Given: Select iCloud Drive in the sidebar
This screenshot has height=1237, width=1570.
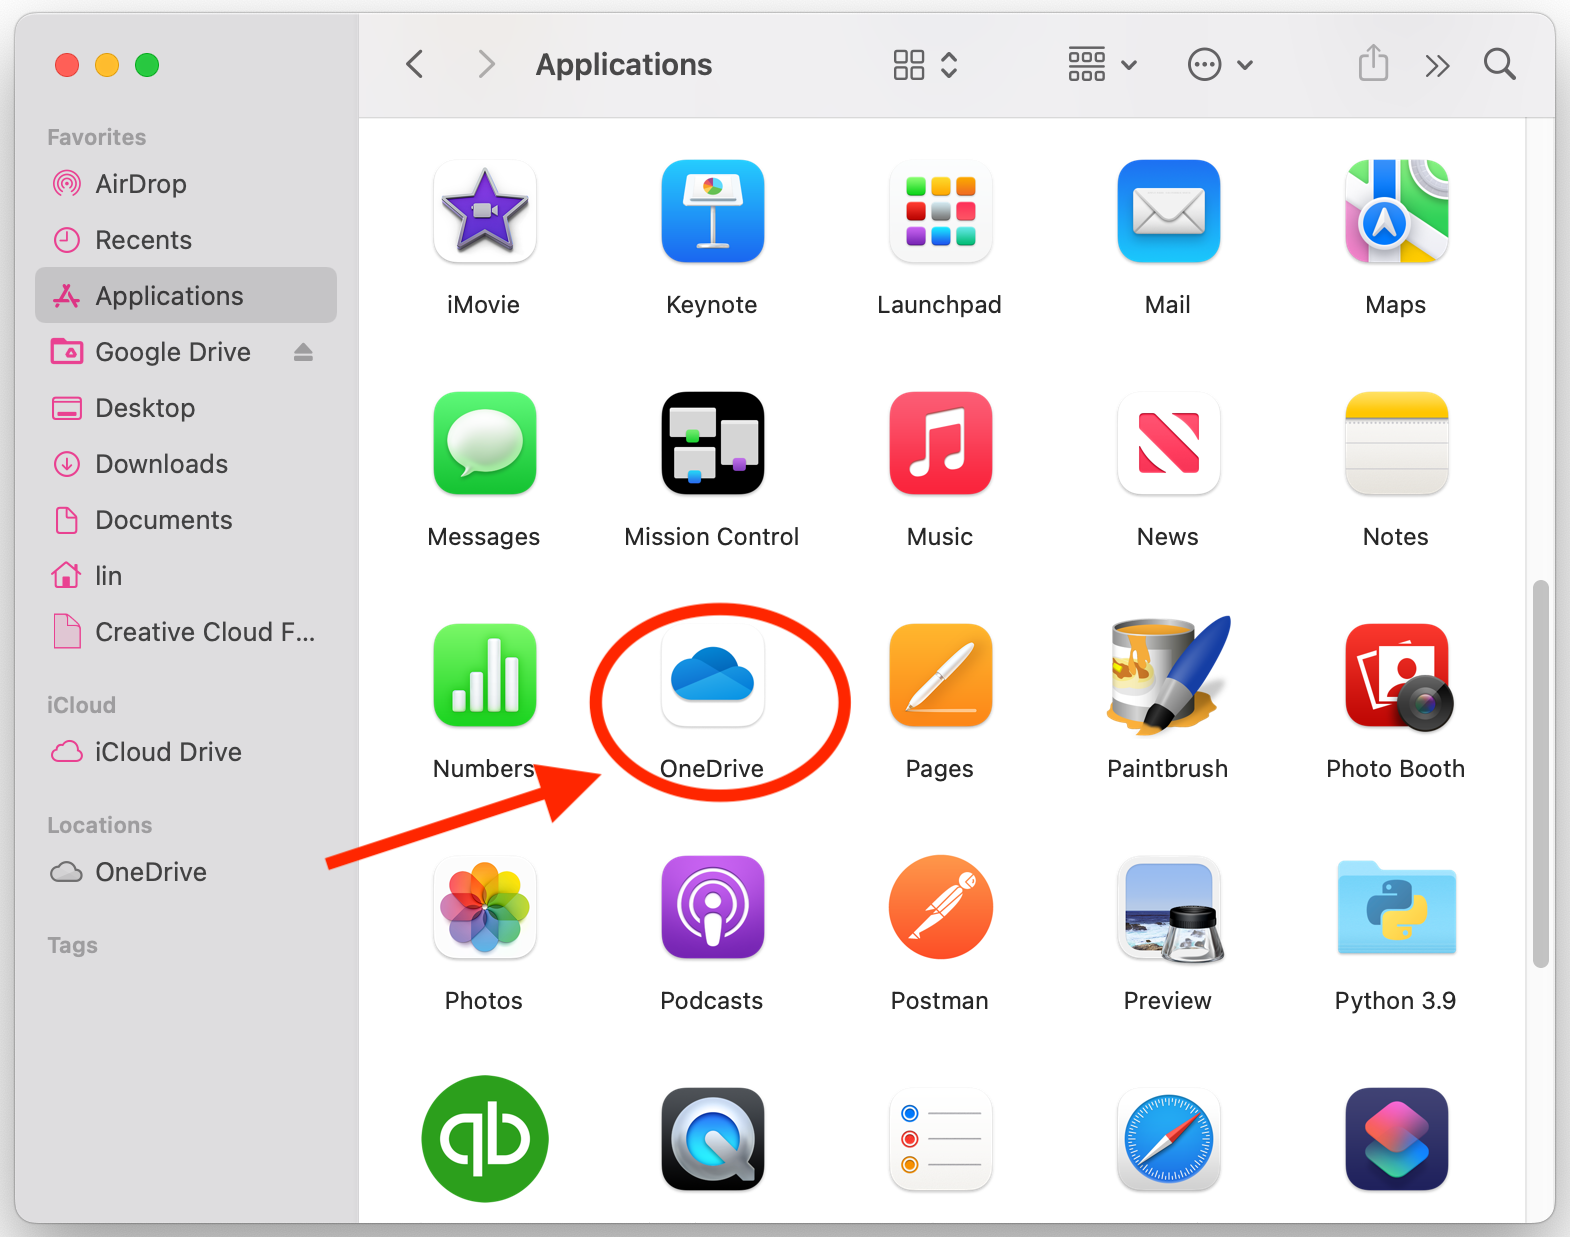Looking at the screenshot, I should click(x=186, y=752).
